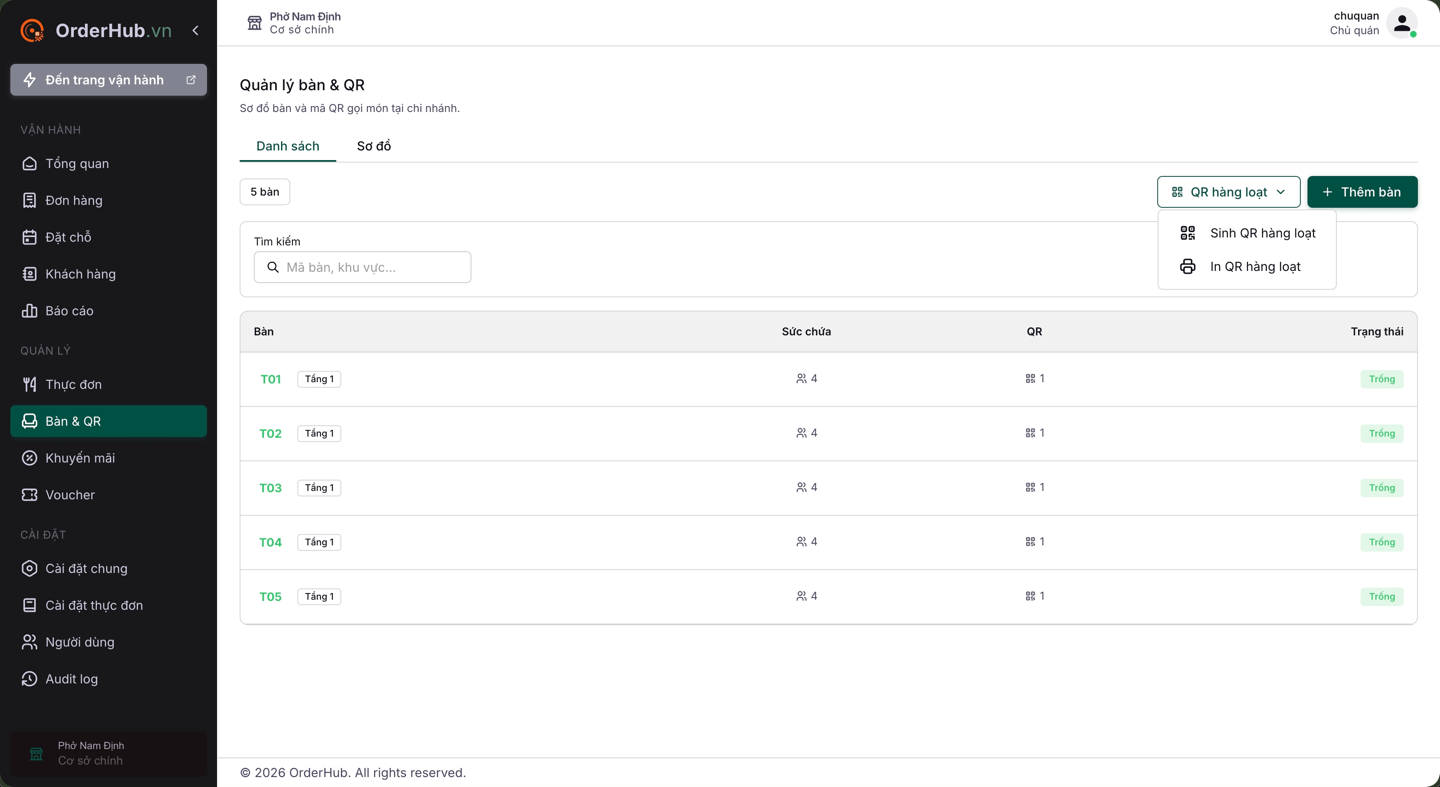Click the people icon beside Người dùng

[x=29, y=642]
